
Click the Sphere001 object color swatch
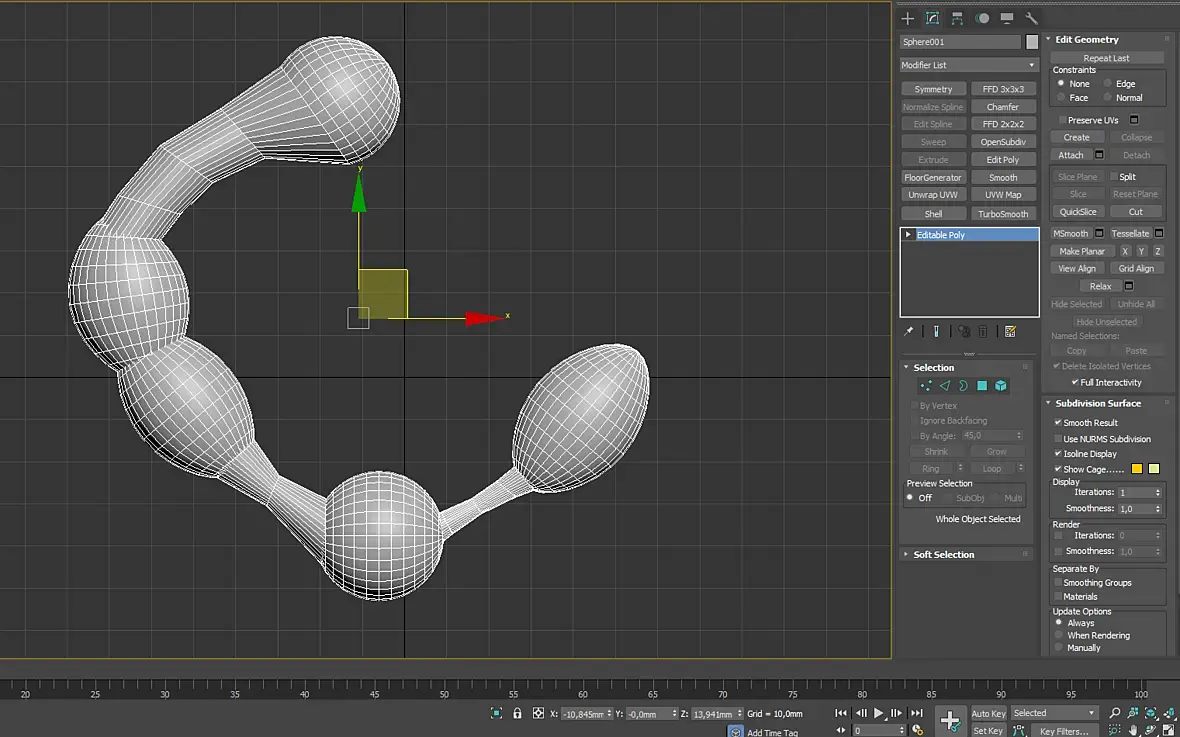[1032, 42]
